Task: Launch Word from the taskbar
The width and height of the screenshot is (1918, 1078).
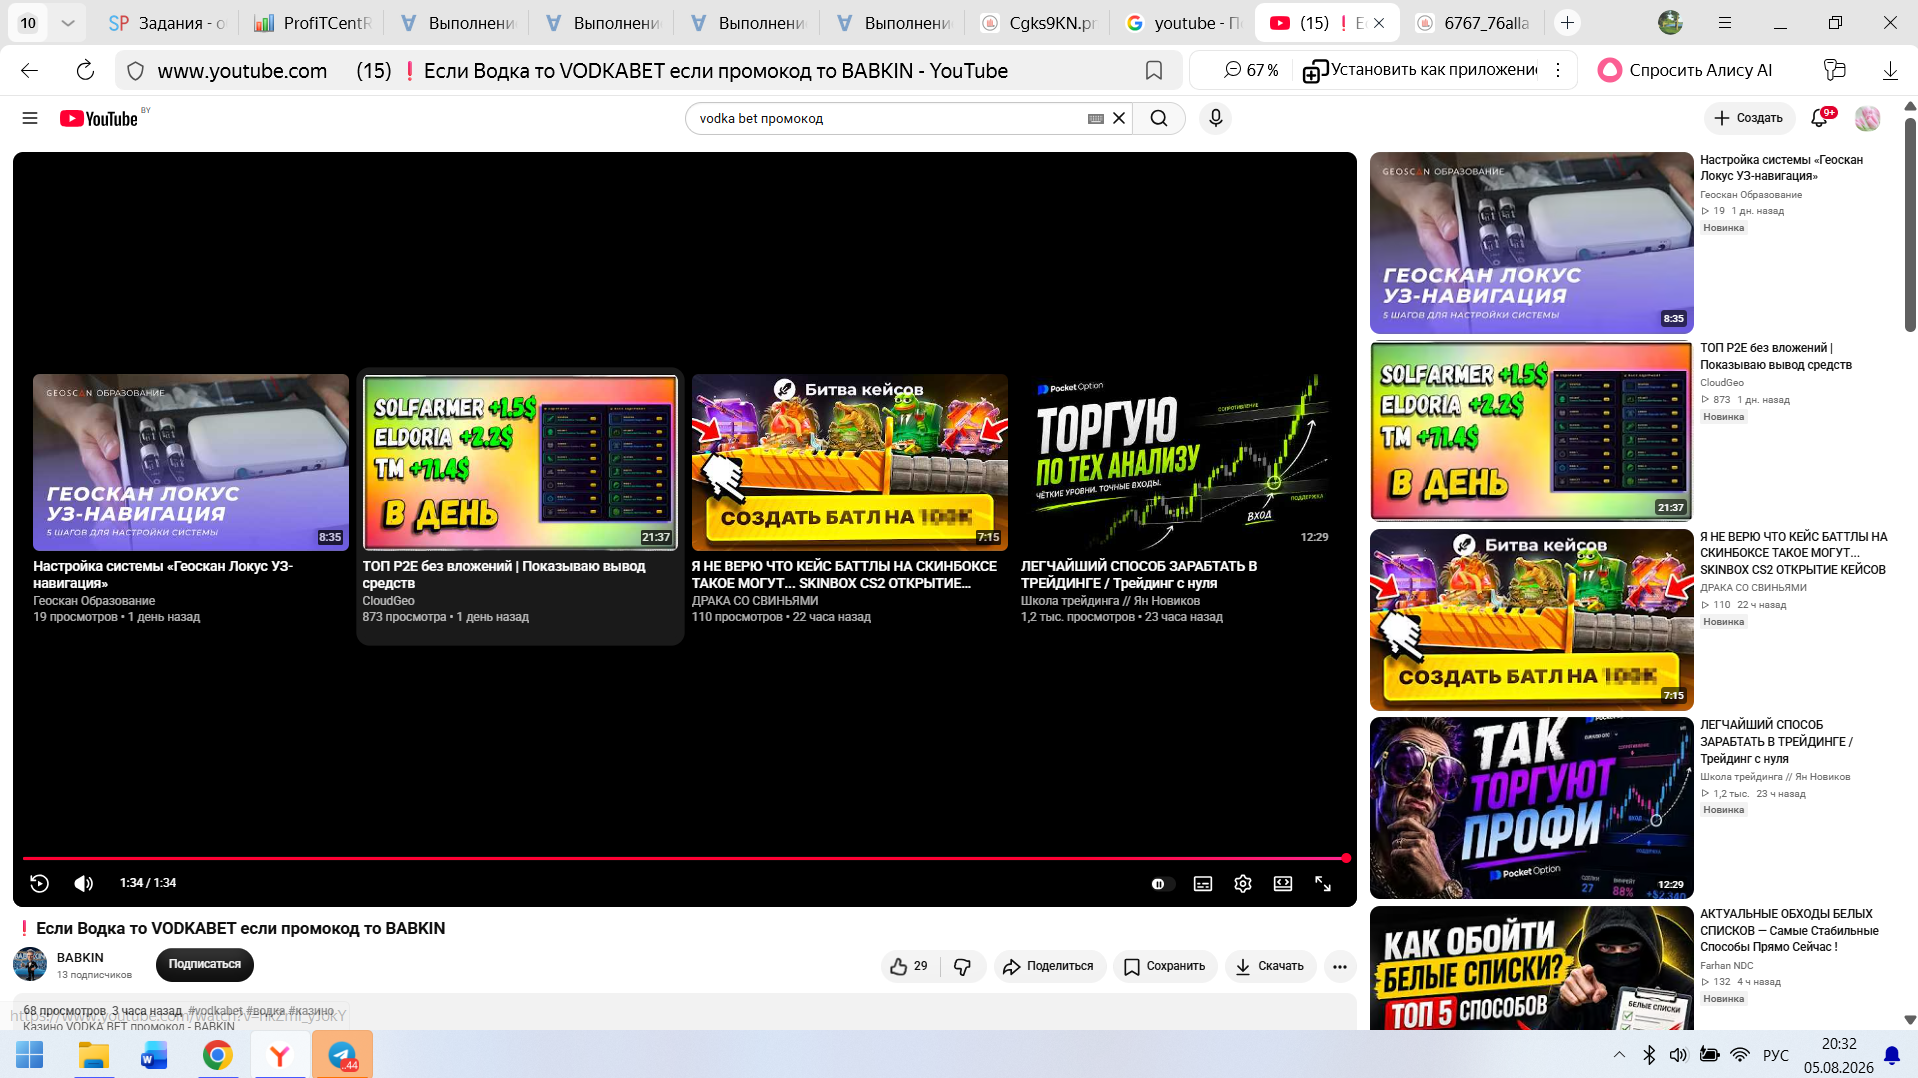Action: 155,1055
